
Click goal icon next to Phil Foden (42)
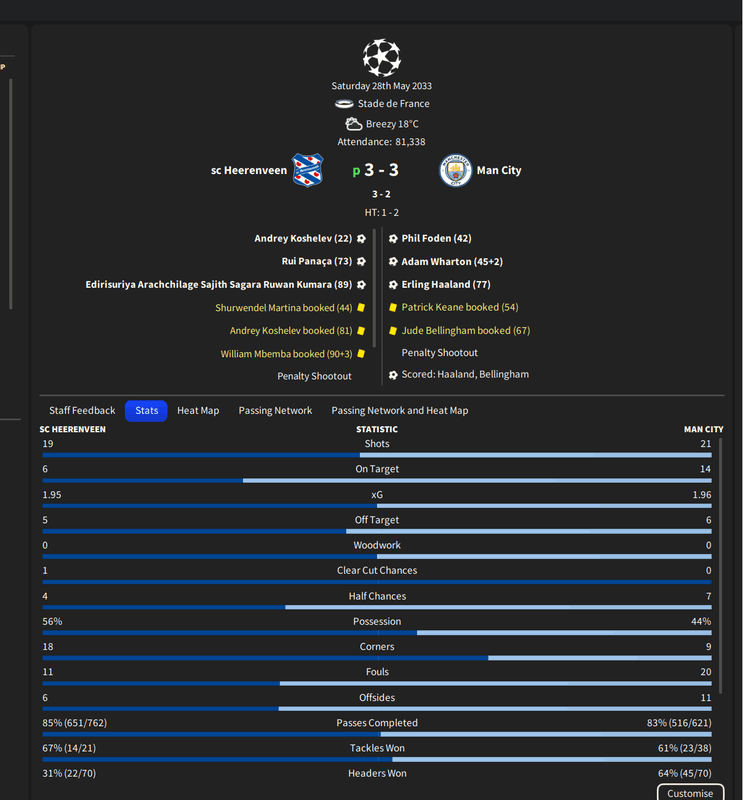click(x=393, y=238)
